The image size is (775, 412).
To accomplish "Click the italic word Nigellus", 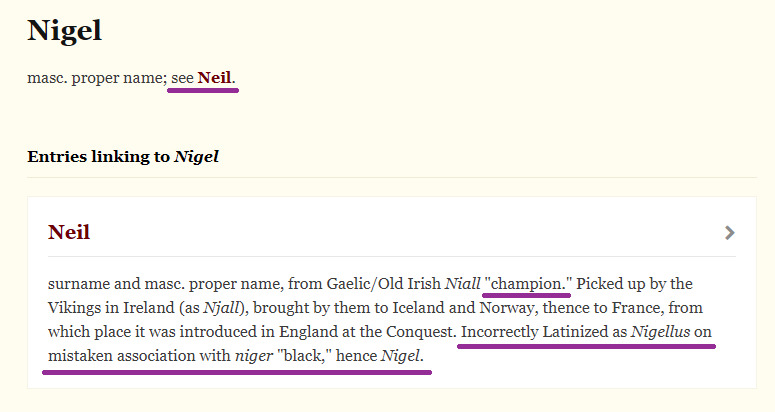I will coord(660,332).
